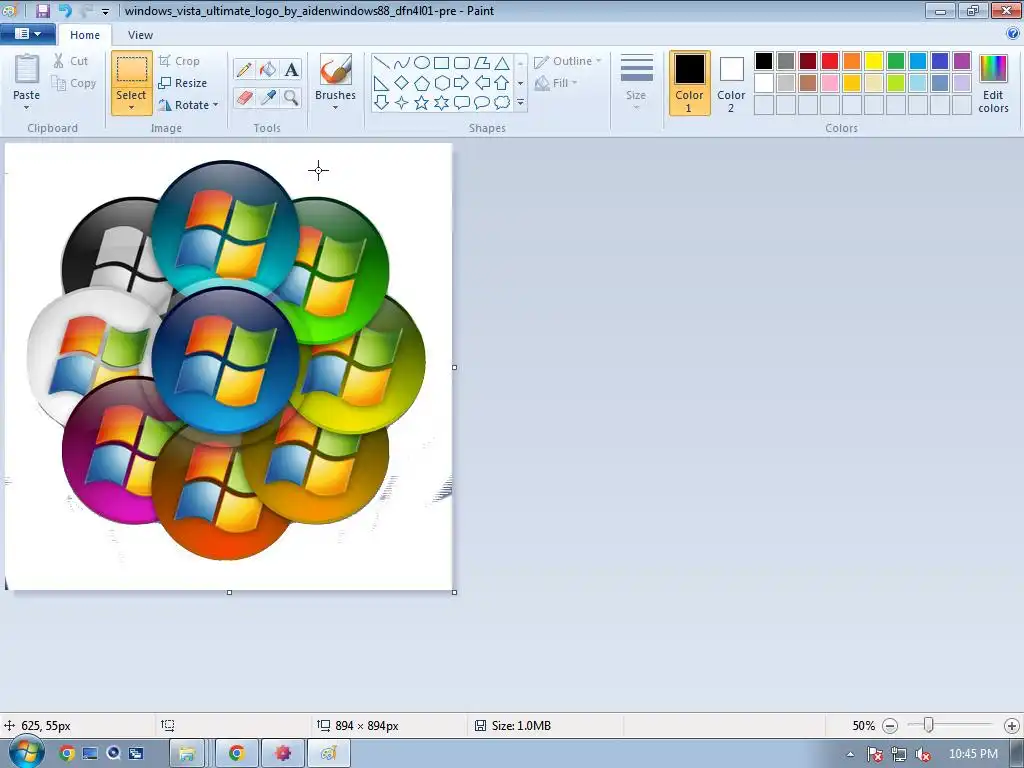The height and width of the screenshot is (768, 1024).
Task: Open Paint Help question mark icon
Action: tap(1013, 34)
